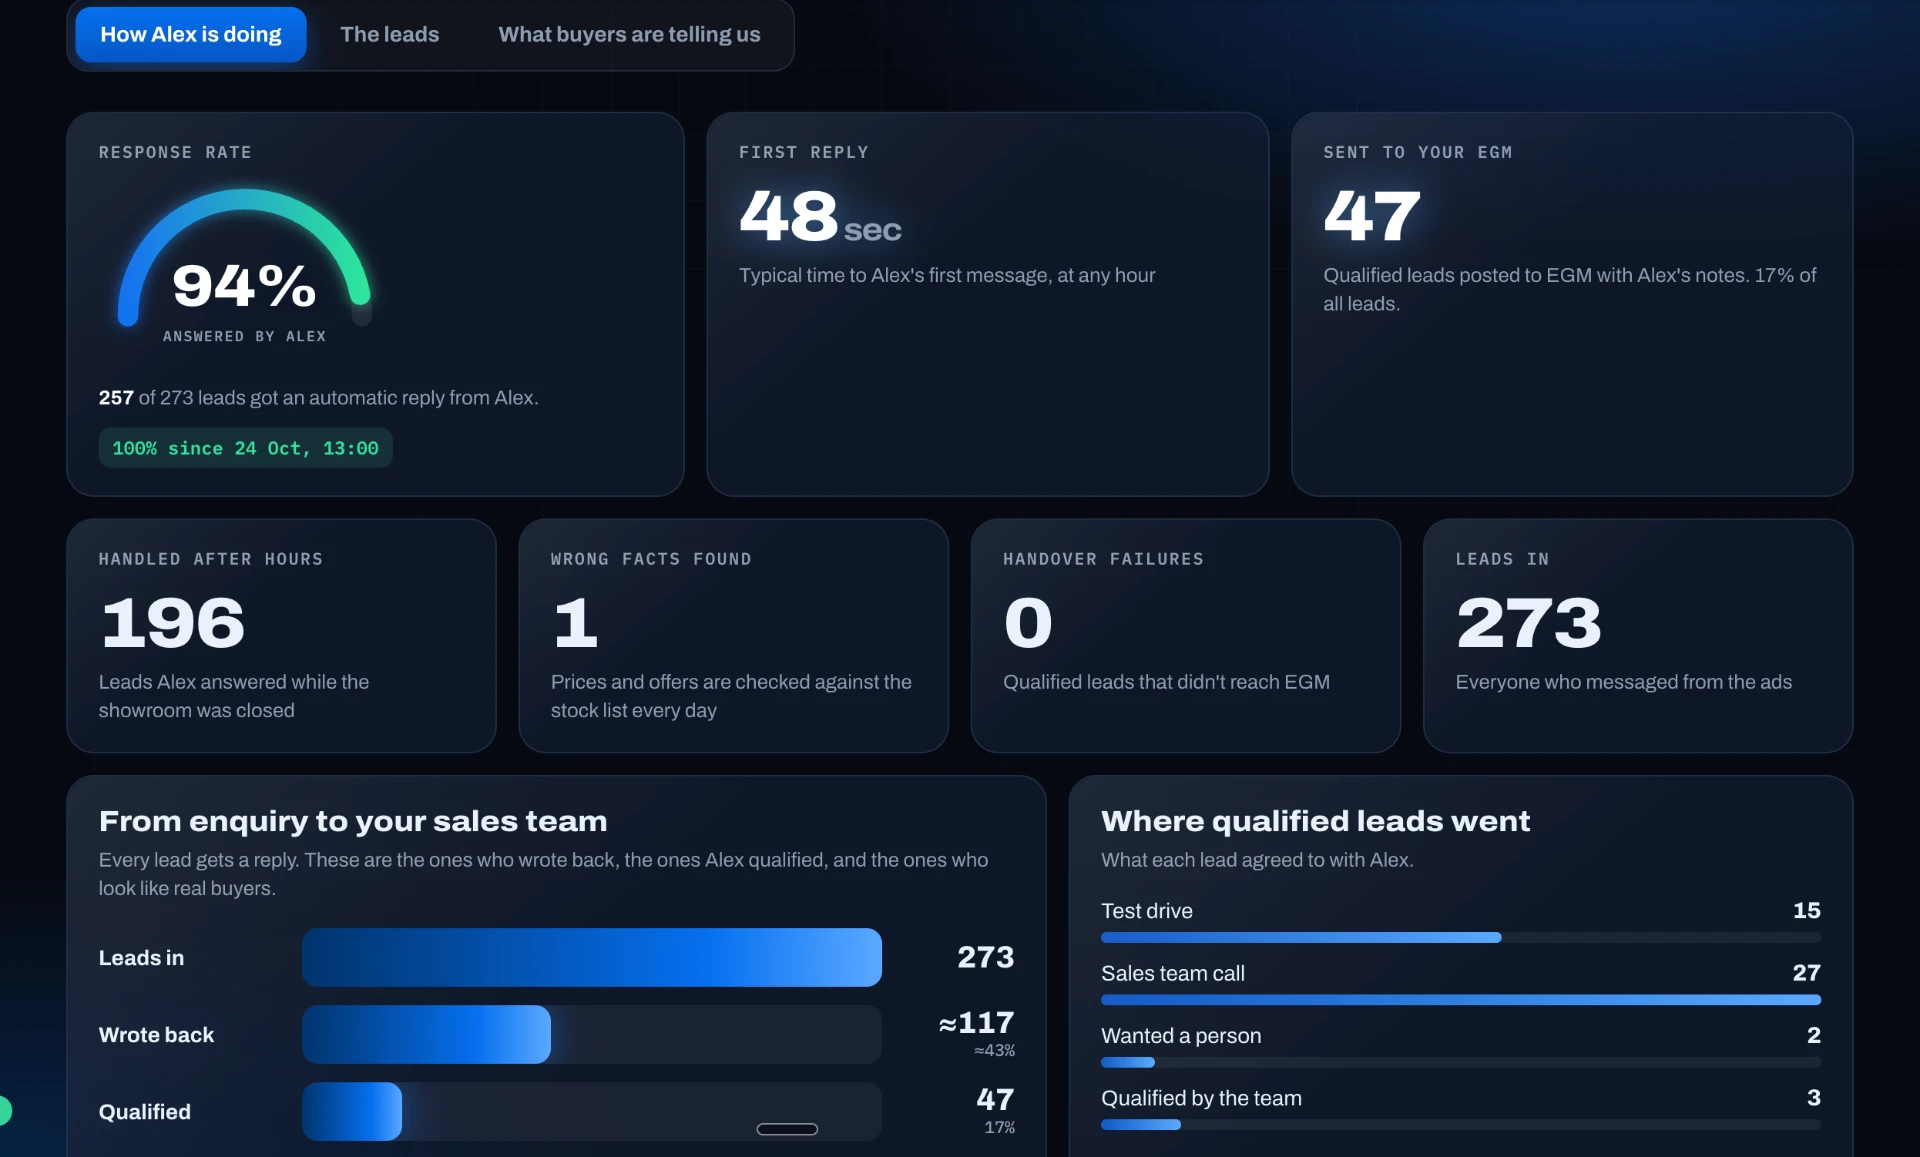This screenshot has width=1920, height=1157.
Task: Click the '0' handover failures number
Action: coord(1028,622)
